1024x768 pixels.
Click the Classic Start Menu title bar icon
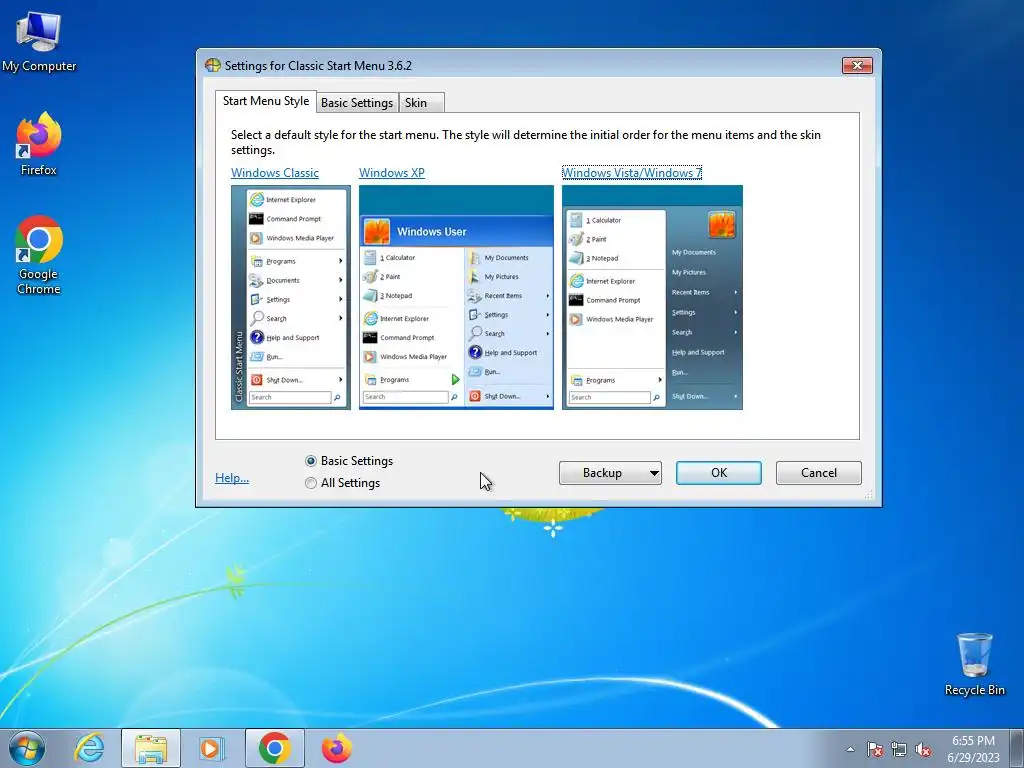(x=212, y=65)
